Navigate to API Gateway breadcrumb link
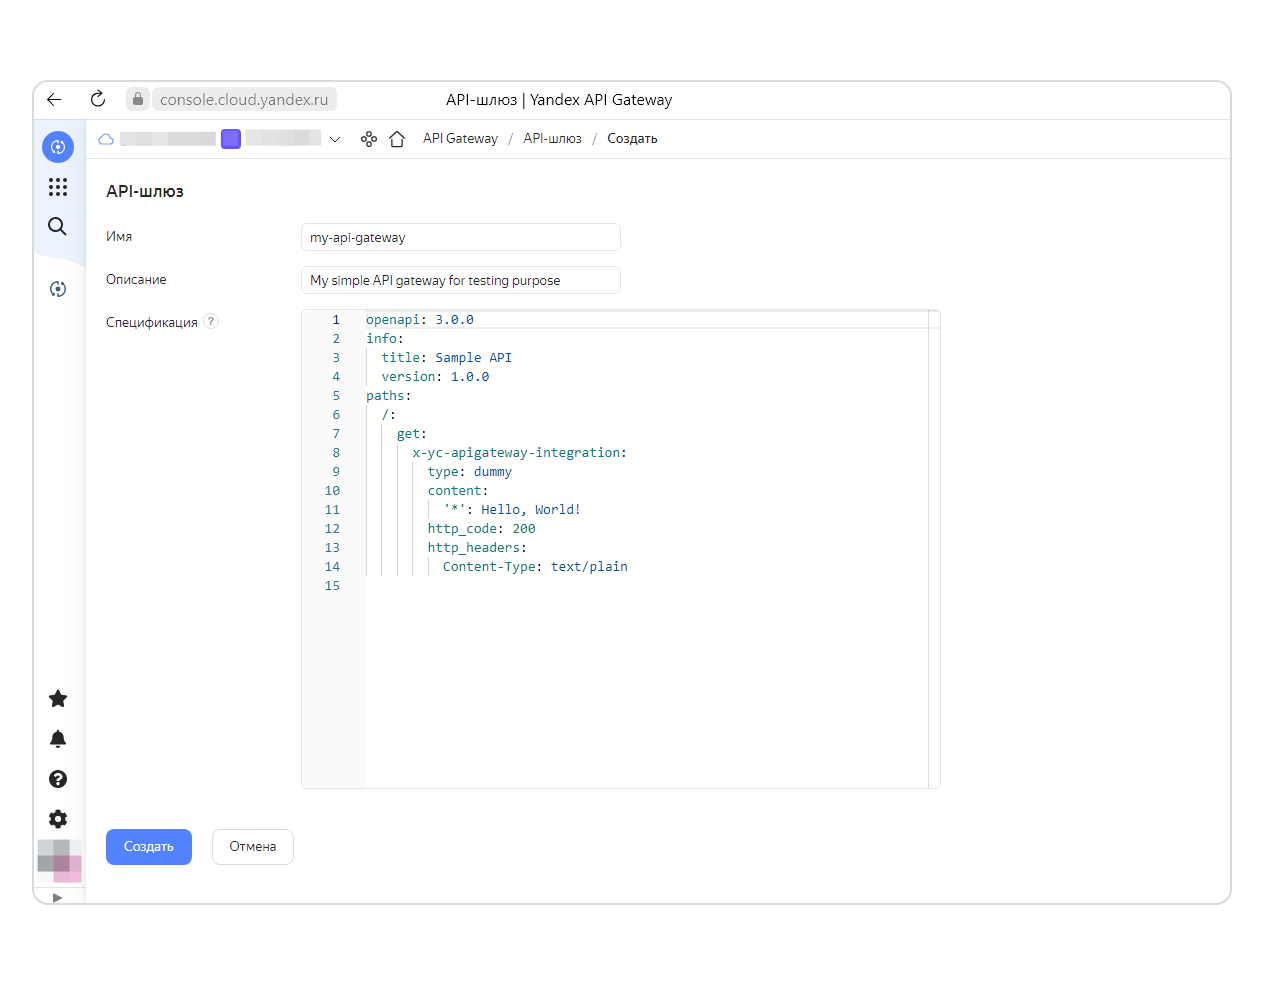Image resolution: width=1264 pixels, height=985 pixels. 459,138
